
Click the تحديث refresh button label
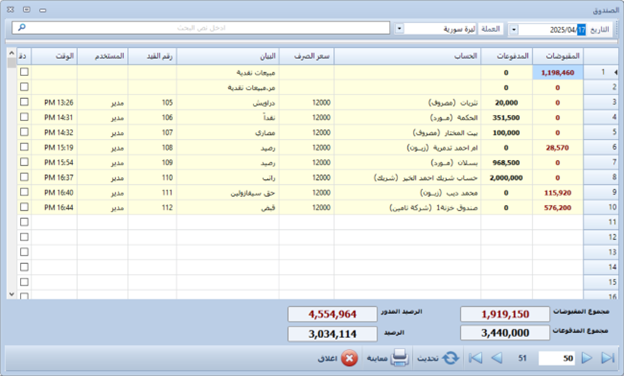[x=428, y=358]
